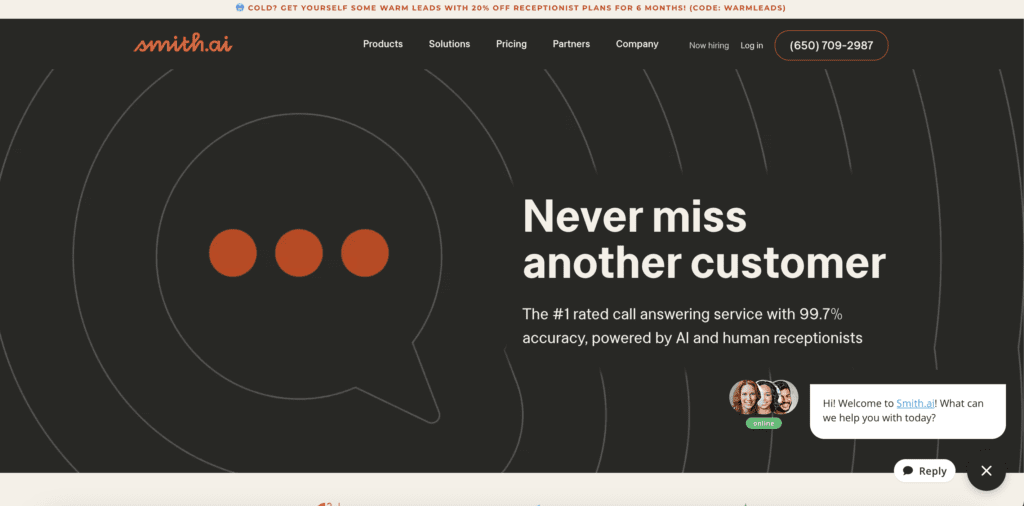Image resolution: width=1024 pixels, height=506 pixels.
Task: Click the online agents avatar group
Action: click(x=763, y=397)
